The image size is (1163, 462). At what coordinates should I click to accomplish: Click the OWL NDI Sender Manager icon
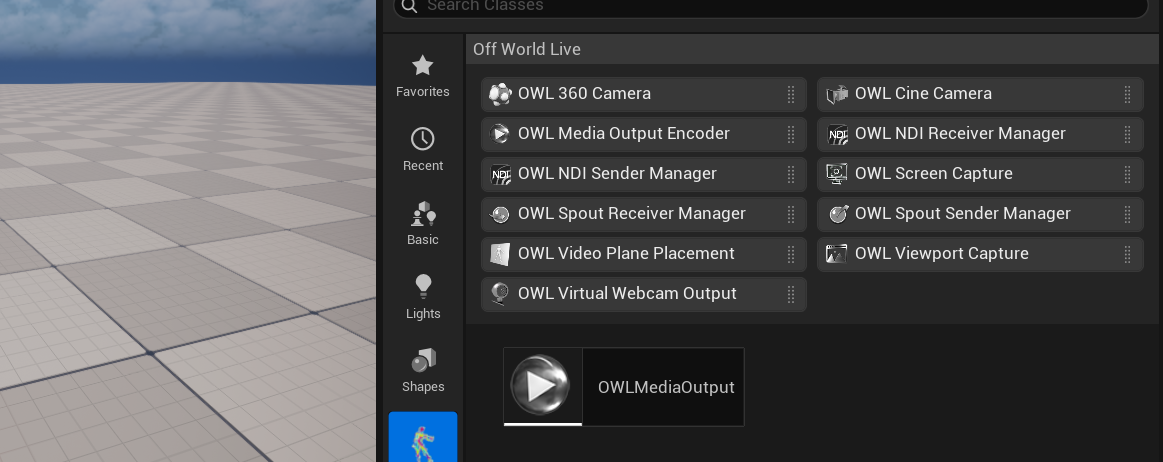click(501, 174)
